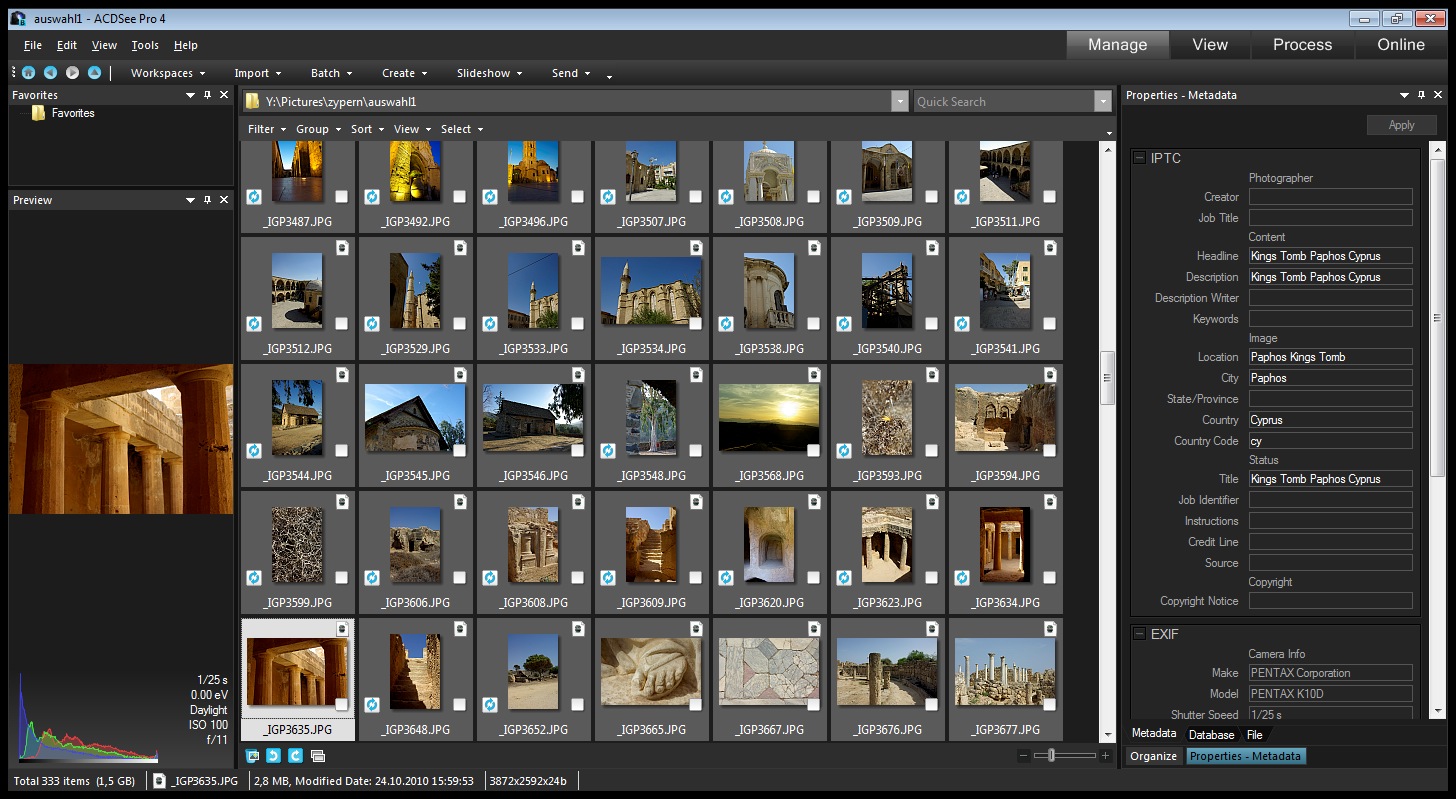Tick the checkbox on _IGP3534.JPG thumbnail

click(696, 324)
